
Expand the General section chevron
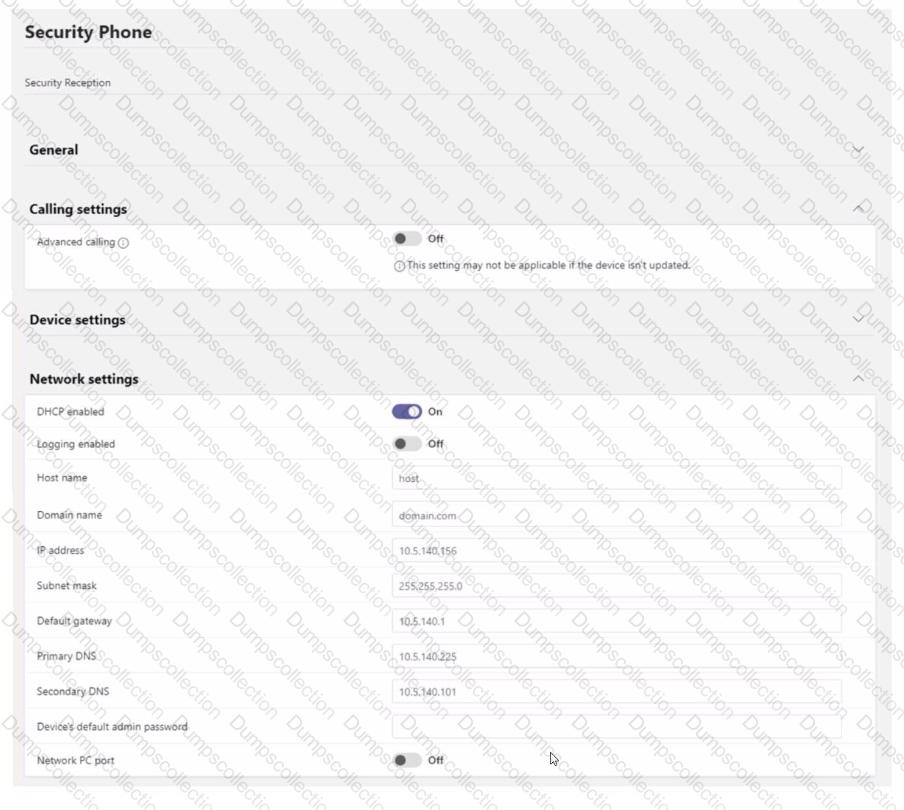(857, 150)
